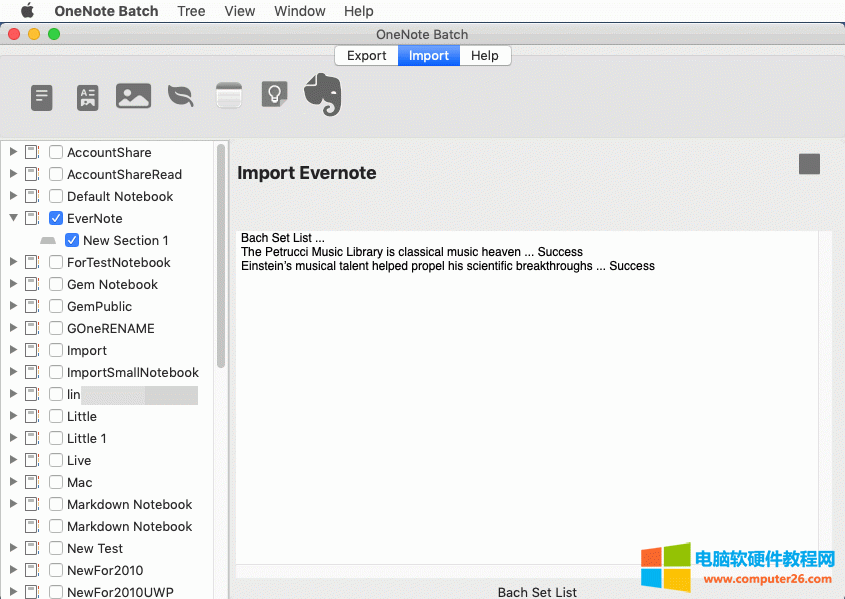
Task: Click the gray stop square icon
Action: click(808, 164)
